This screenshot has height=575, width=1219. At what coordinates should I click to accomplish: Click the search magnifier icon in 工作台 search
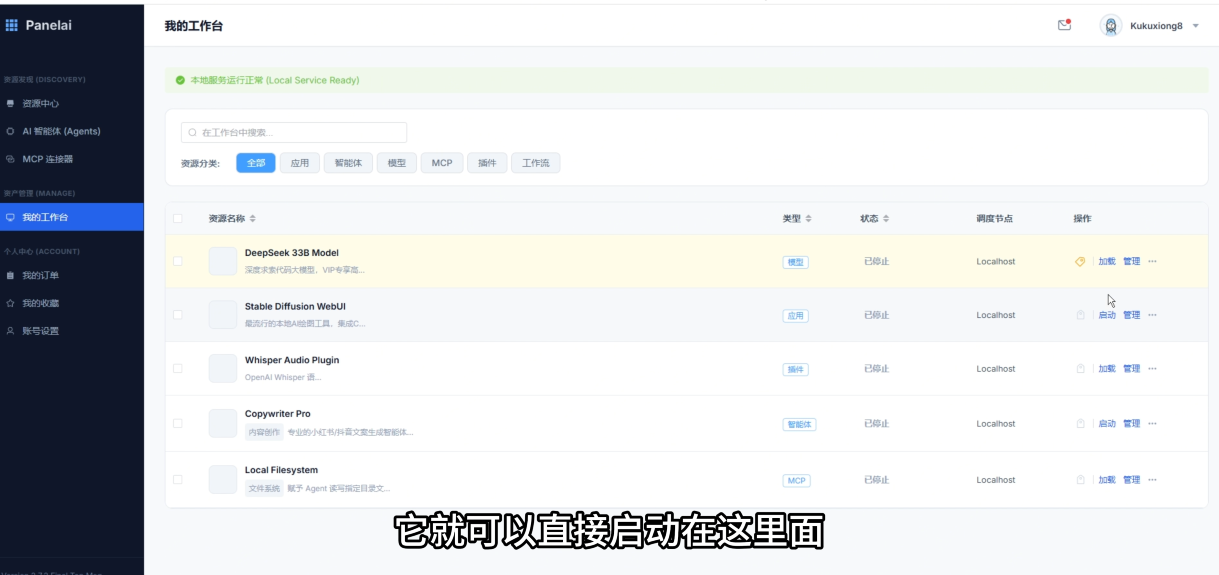(x=192, y=132)
